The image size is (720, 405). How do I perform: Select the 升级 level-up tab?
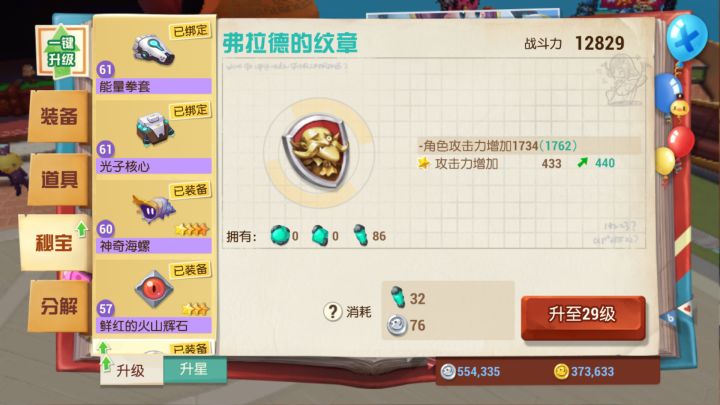click(130, 370)
